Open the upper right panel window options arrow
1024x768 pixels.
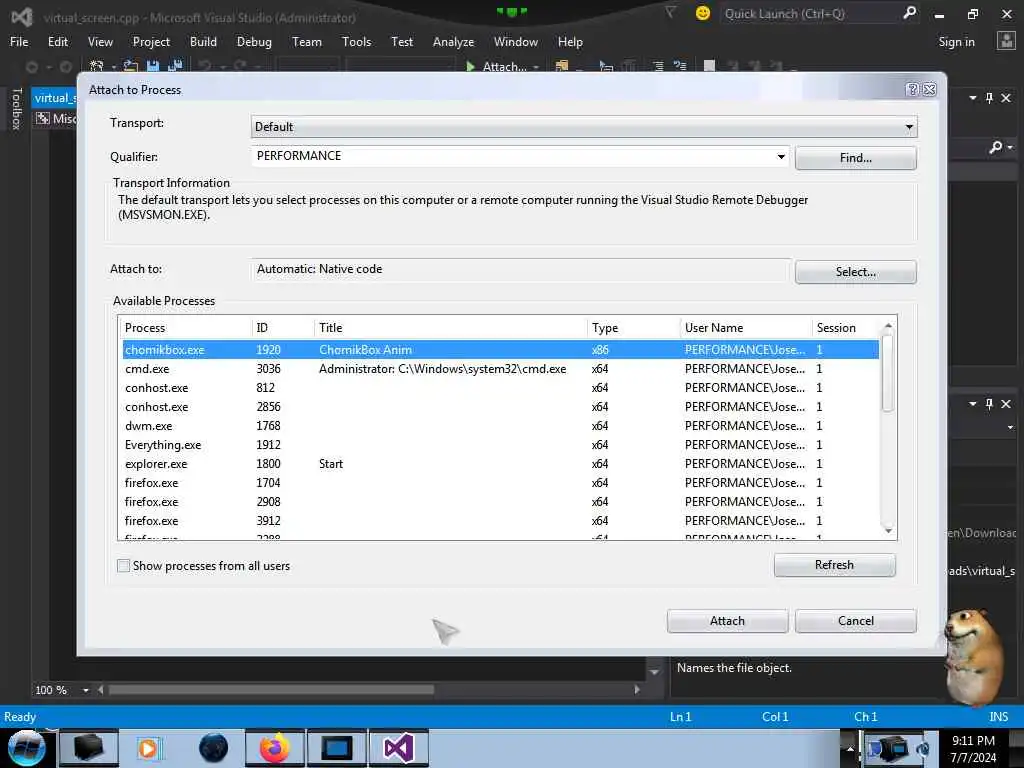click(x=973, y=98)
